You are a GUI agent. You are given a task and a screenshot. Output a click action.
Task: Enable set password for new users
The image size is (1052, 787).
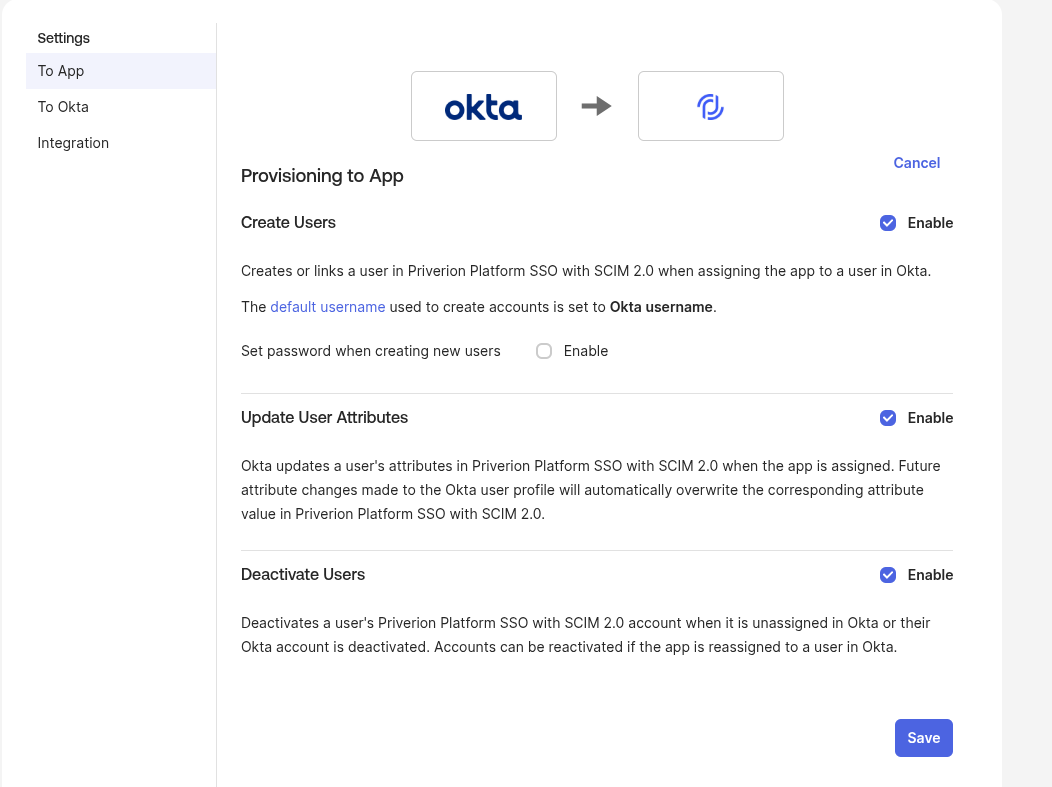pyautogui.click(x=544, y=351)
